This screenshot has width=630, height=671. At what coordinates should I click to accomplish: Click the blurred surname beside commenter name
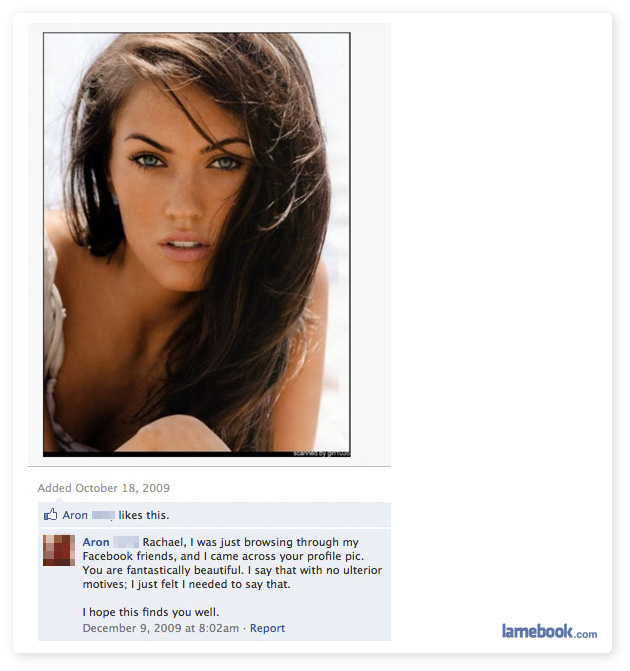pos(126,542)
